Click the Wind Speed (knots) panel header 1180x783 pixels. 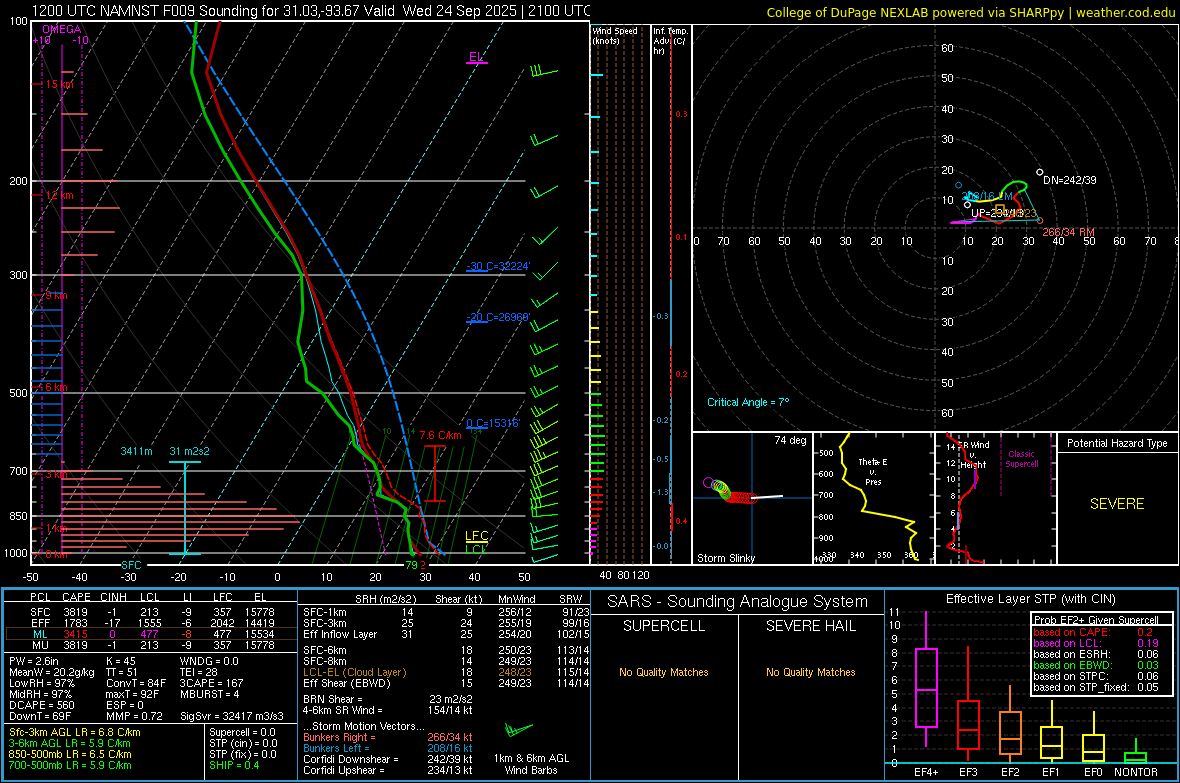click(x=615, y=35)
